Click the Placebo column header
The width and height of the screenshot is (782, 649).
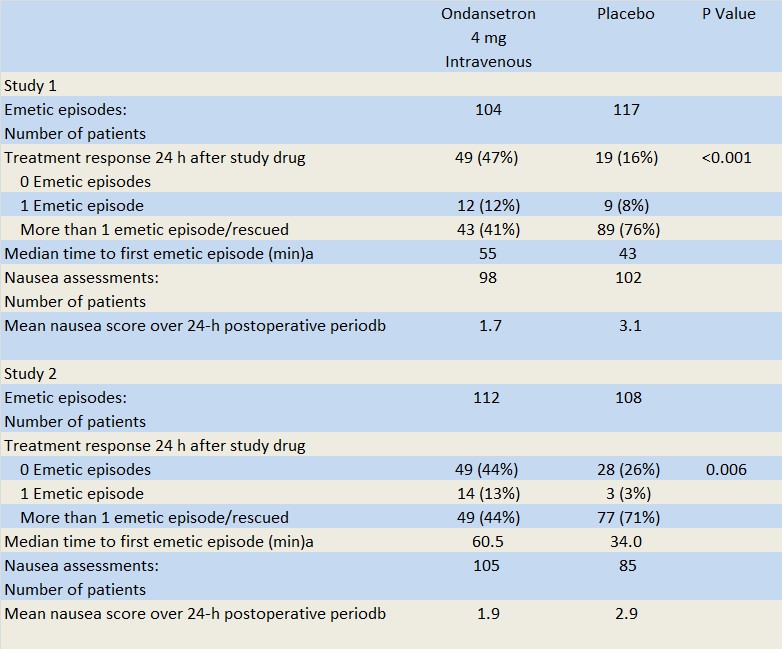626,14
